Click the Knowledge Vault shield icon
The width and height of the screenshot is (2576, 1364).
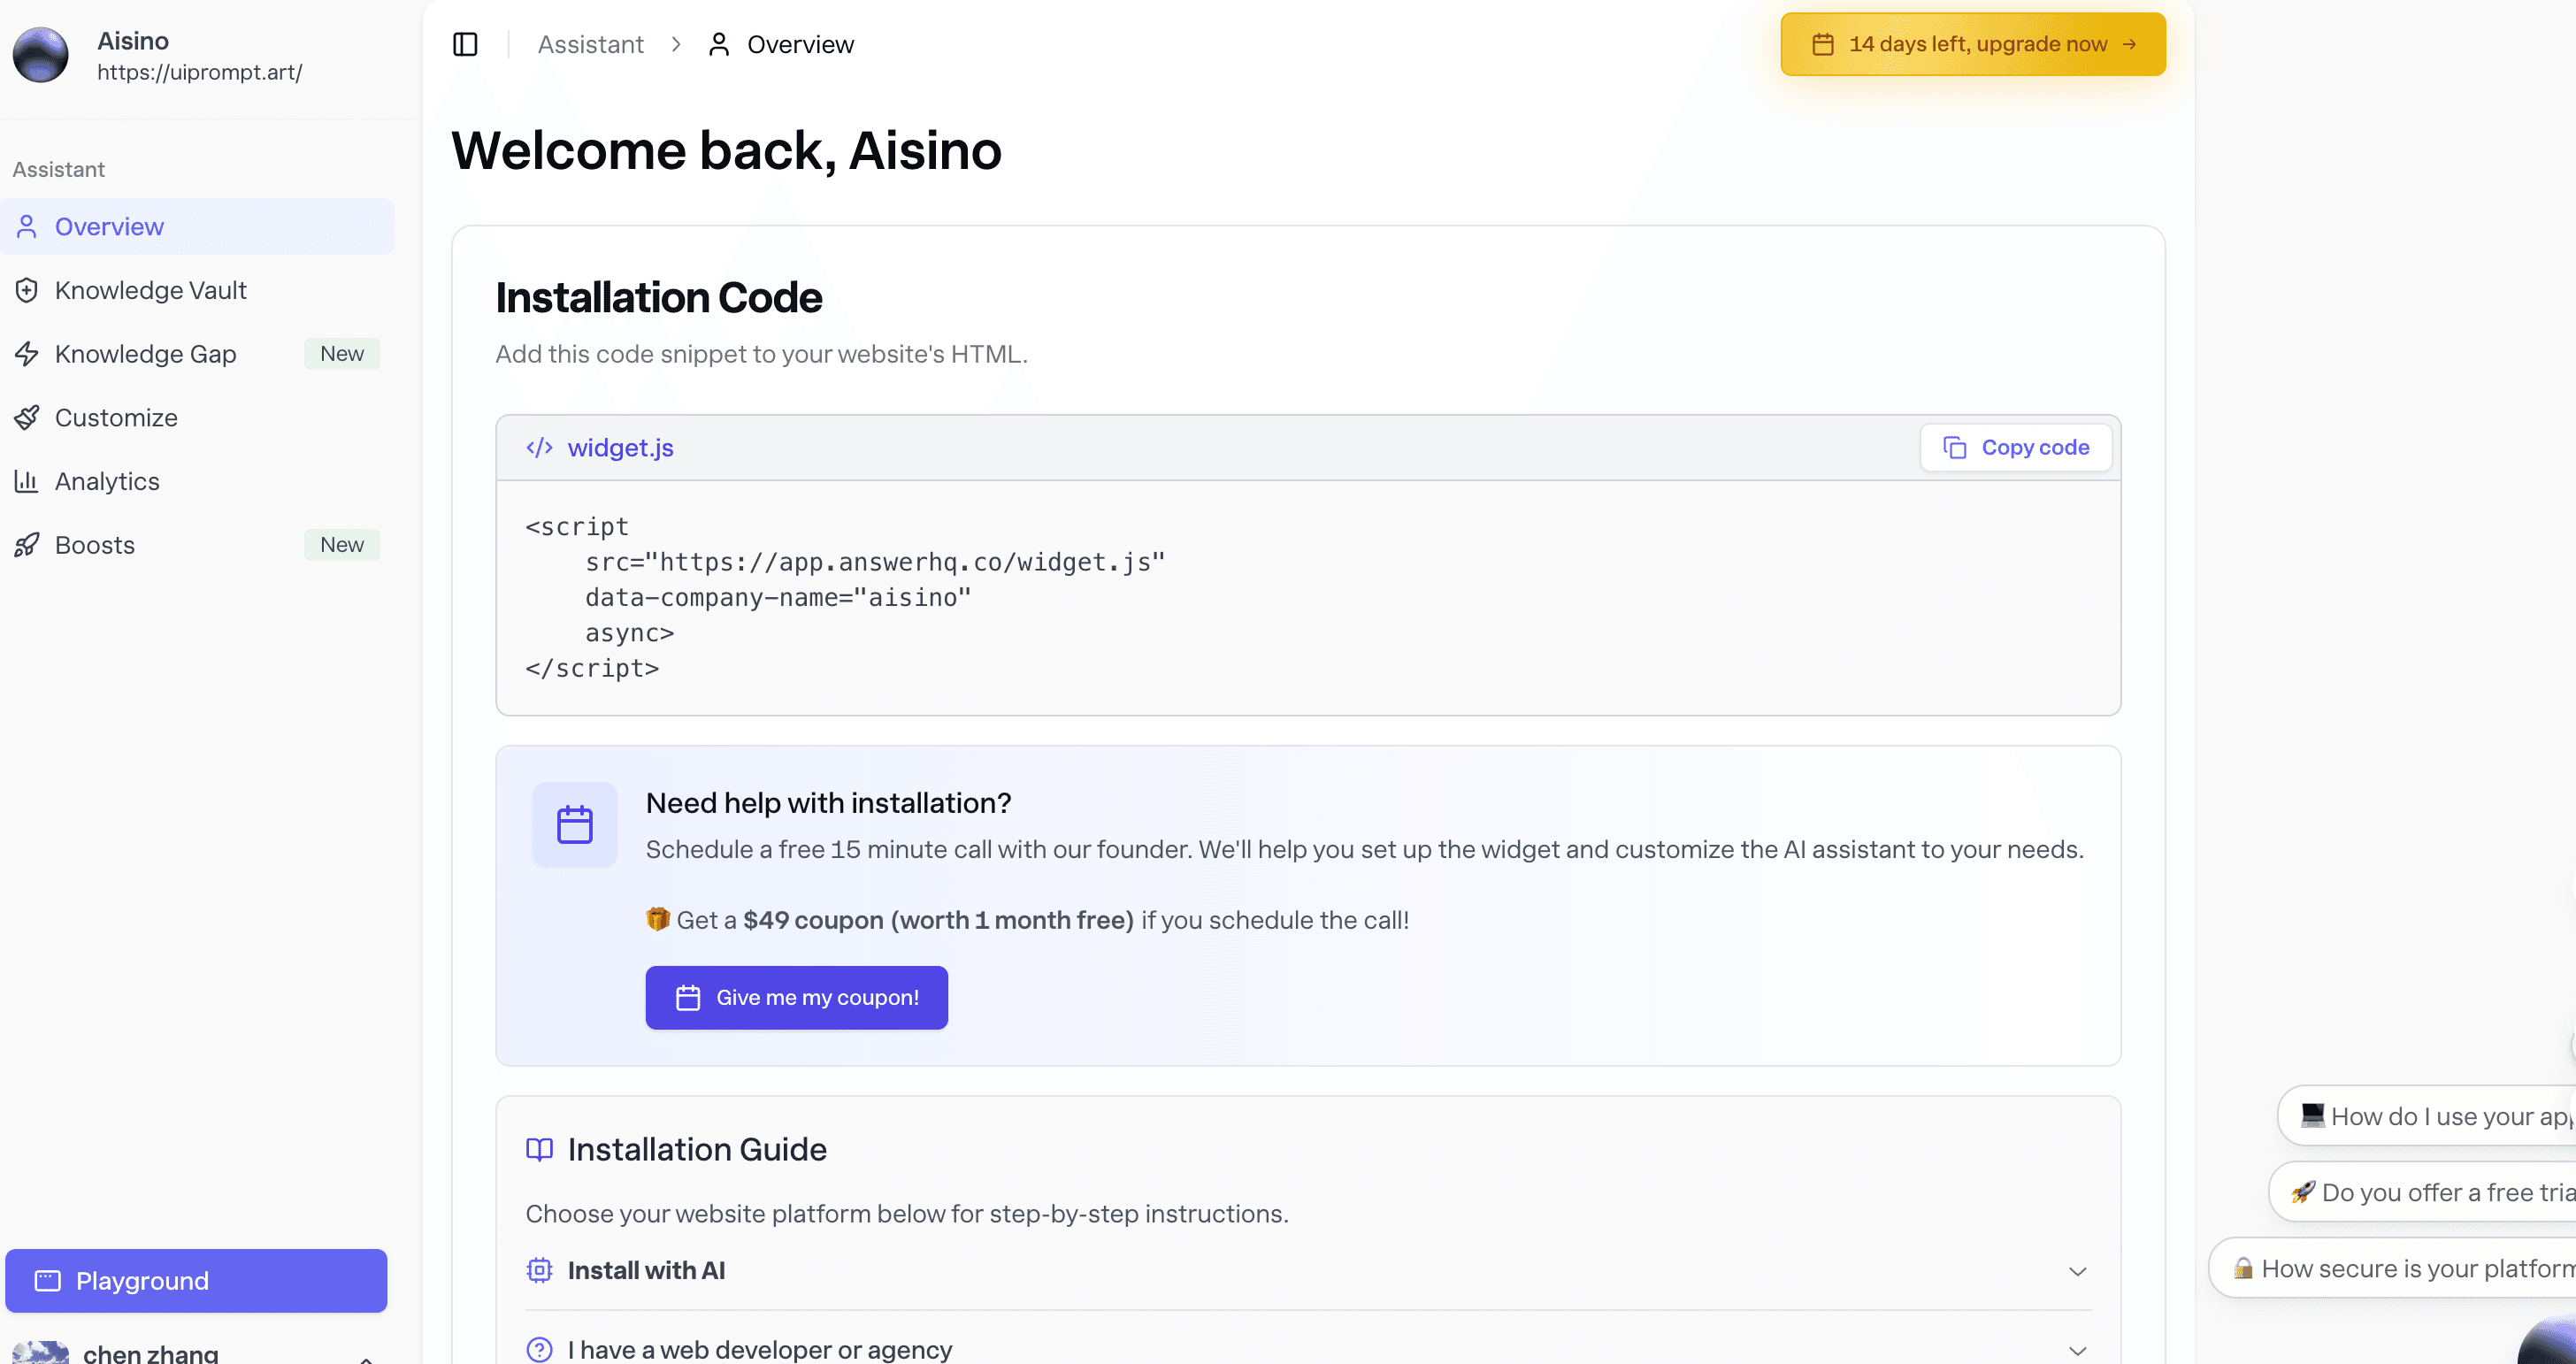(x=27, y=290)
